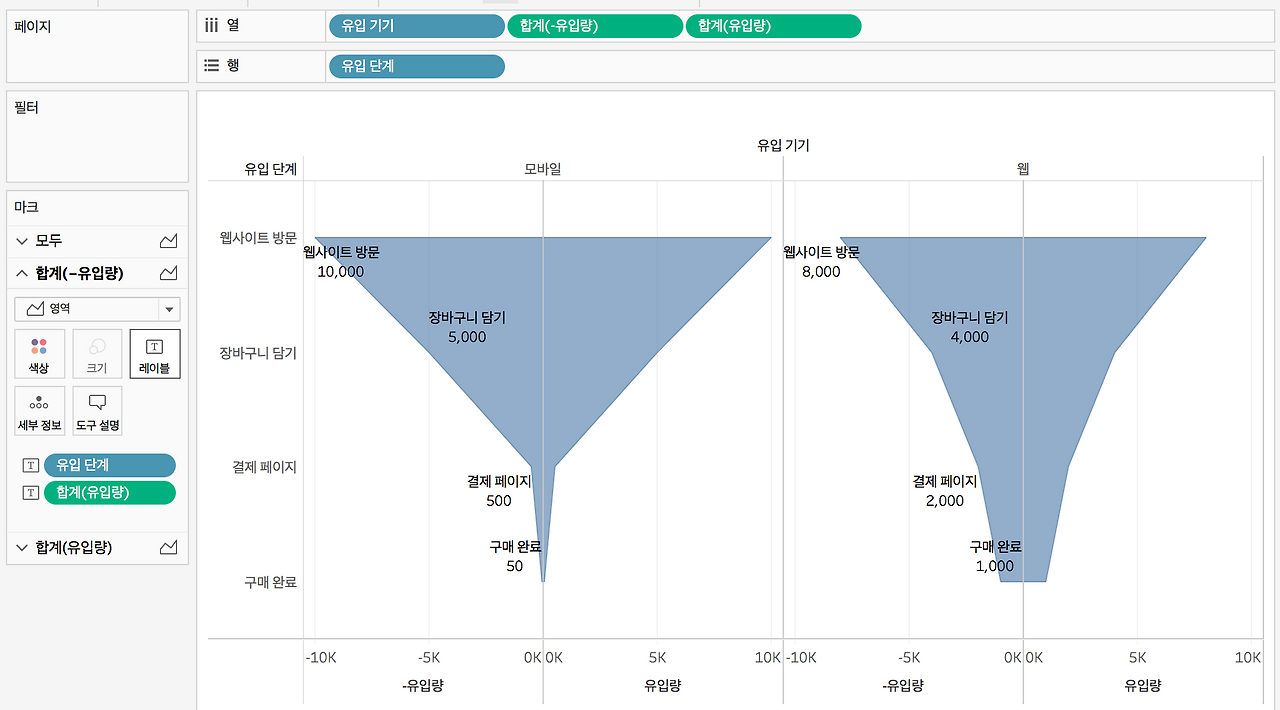This screenshot has width=1280, height=710.
Task: Click the 4,000 label in 웹 funnel
Action: tap(970, 338)
